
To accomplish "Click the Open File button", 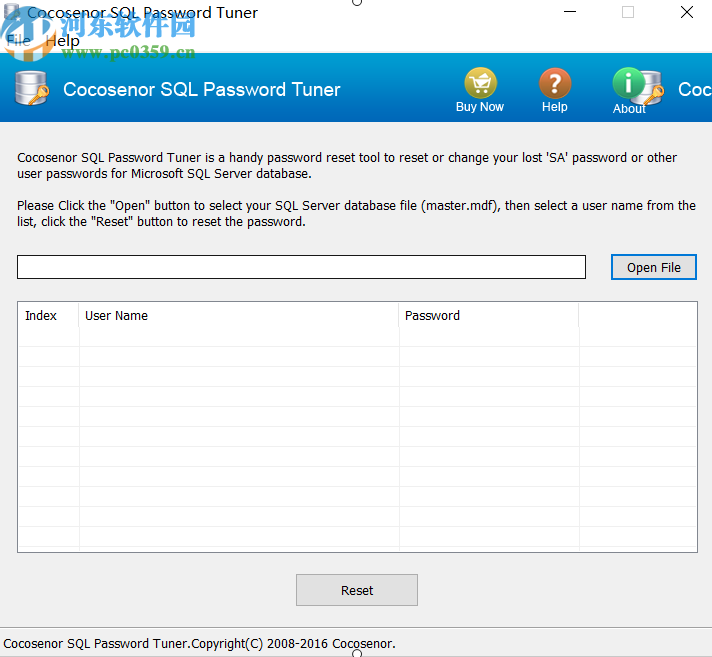I will point(653,267).
